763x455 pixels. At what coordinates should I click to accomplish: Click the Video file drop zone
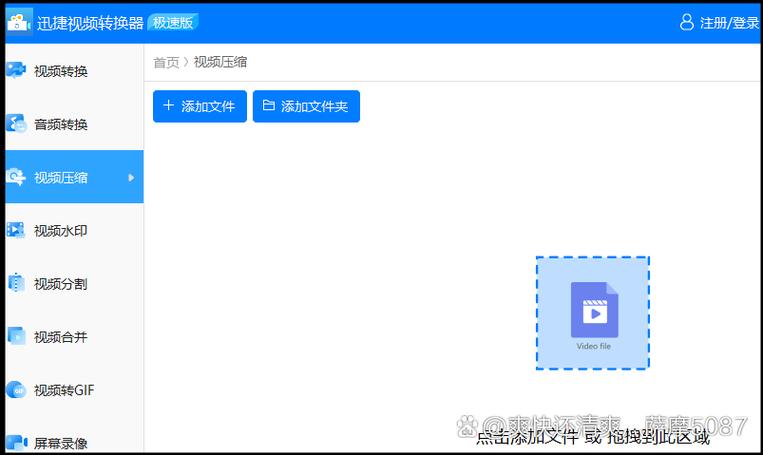tap(593, 313)
